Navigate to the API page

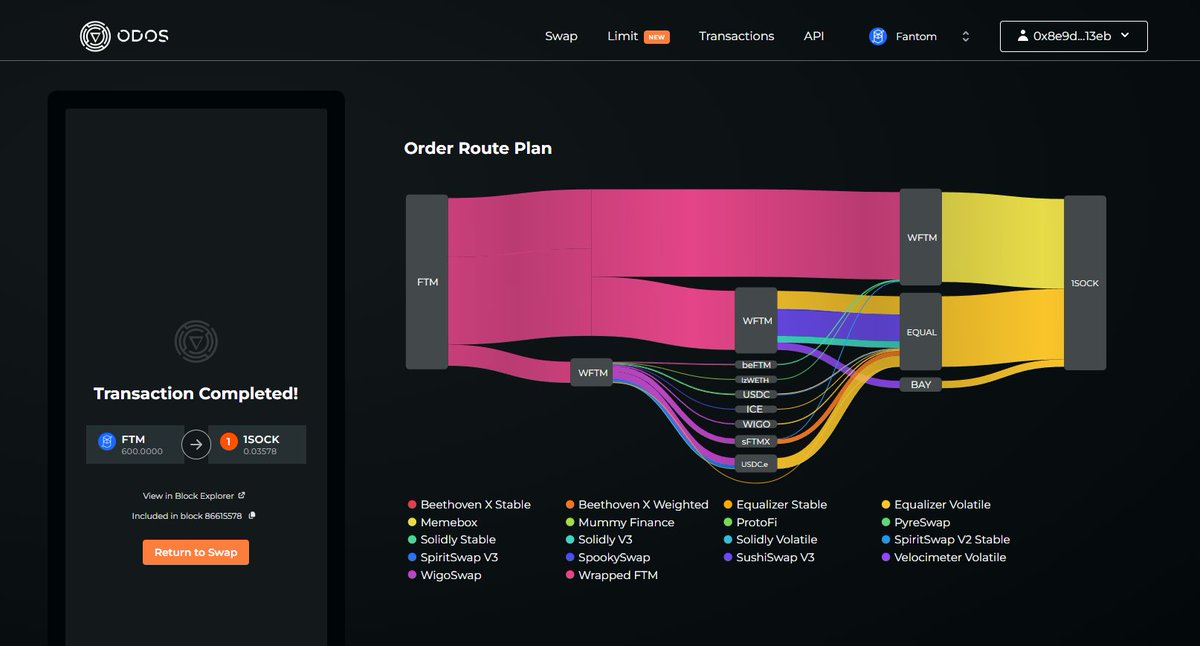tap(814, 36)
